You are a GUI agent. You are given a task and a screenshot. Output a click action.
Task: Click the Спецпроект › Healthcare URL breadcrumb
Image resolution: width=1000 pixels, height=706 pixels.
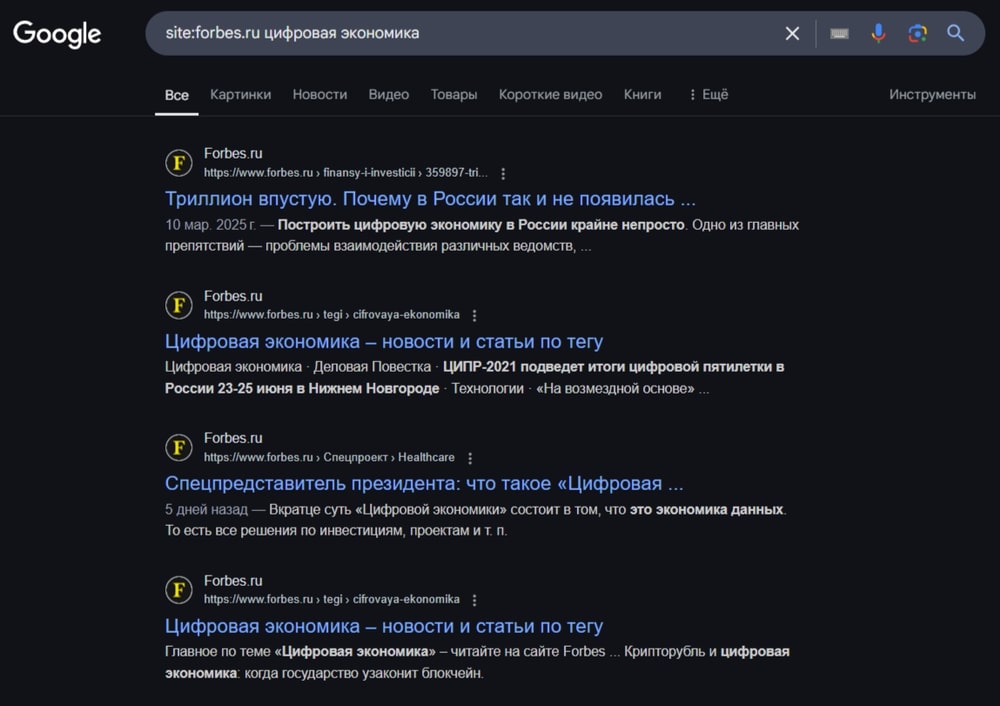coord(329,457)
